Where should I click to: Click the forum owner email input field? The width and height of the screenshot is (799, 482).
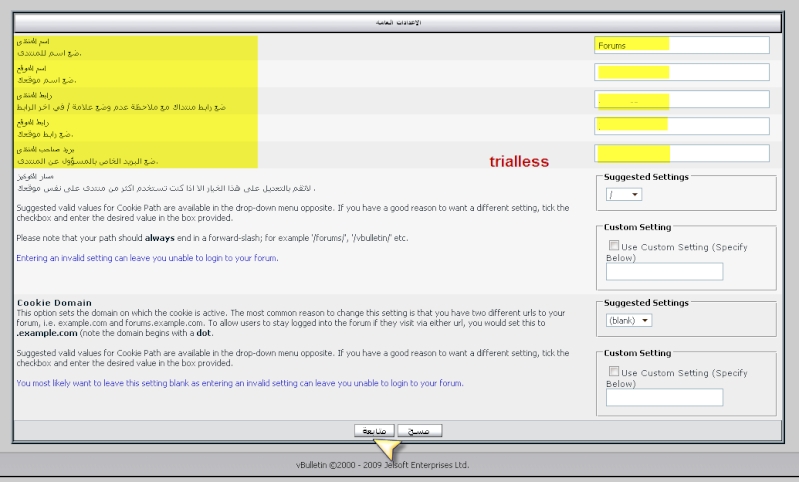click(681, 153)
